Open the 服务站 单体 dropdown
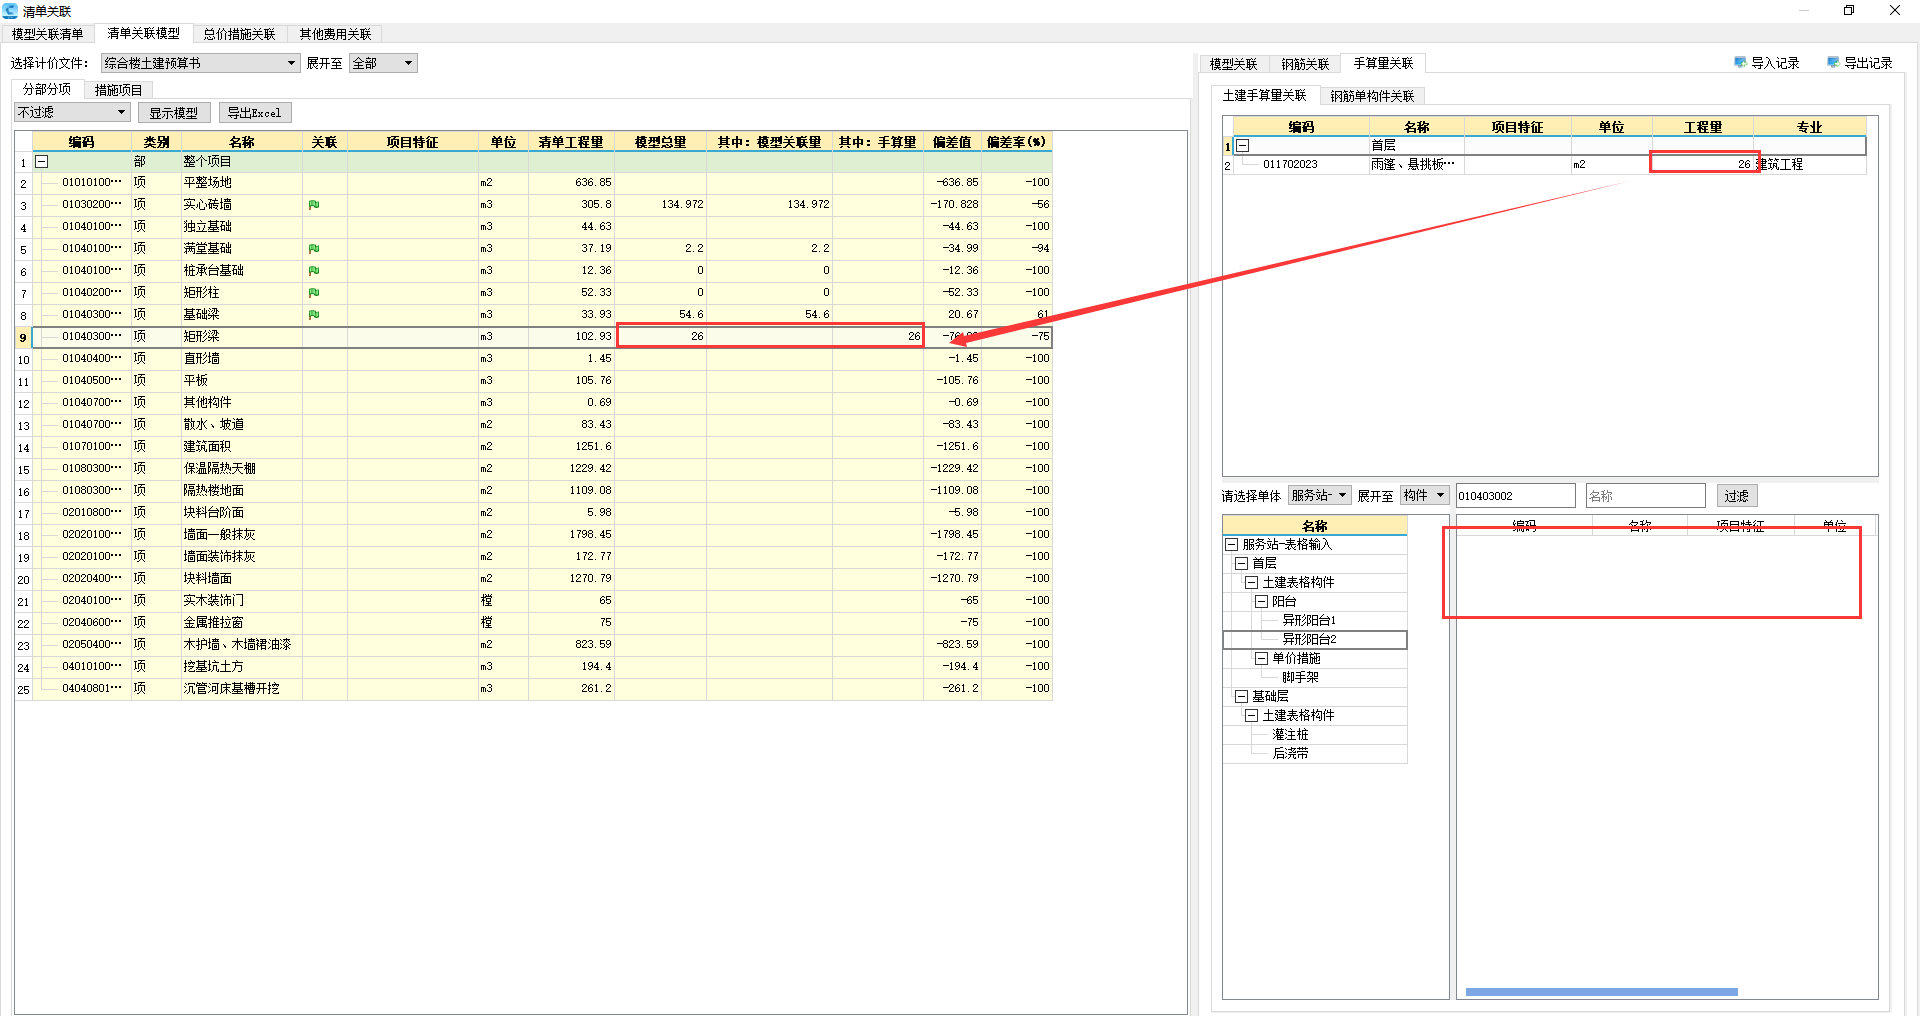This screenshot has height=1016, width=1920. 1320,495
